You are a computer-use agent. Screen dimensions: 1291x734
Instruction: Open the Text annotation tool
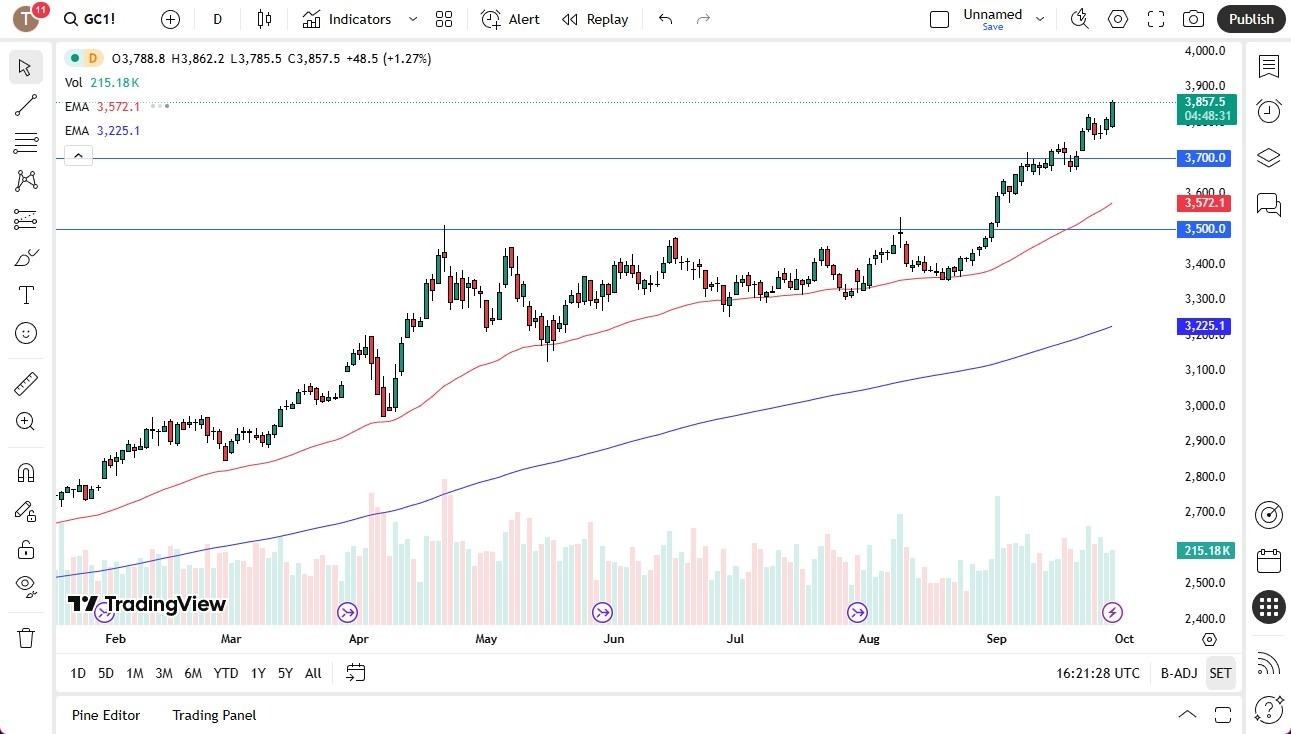[x=25, y=294]
